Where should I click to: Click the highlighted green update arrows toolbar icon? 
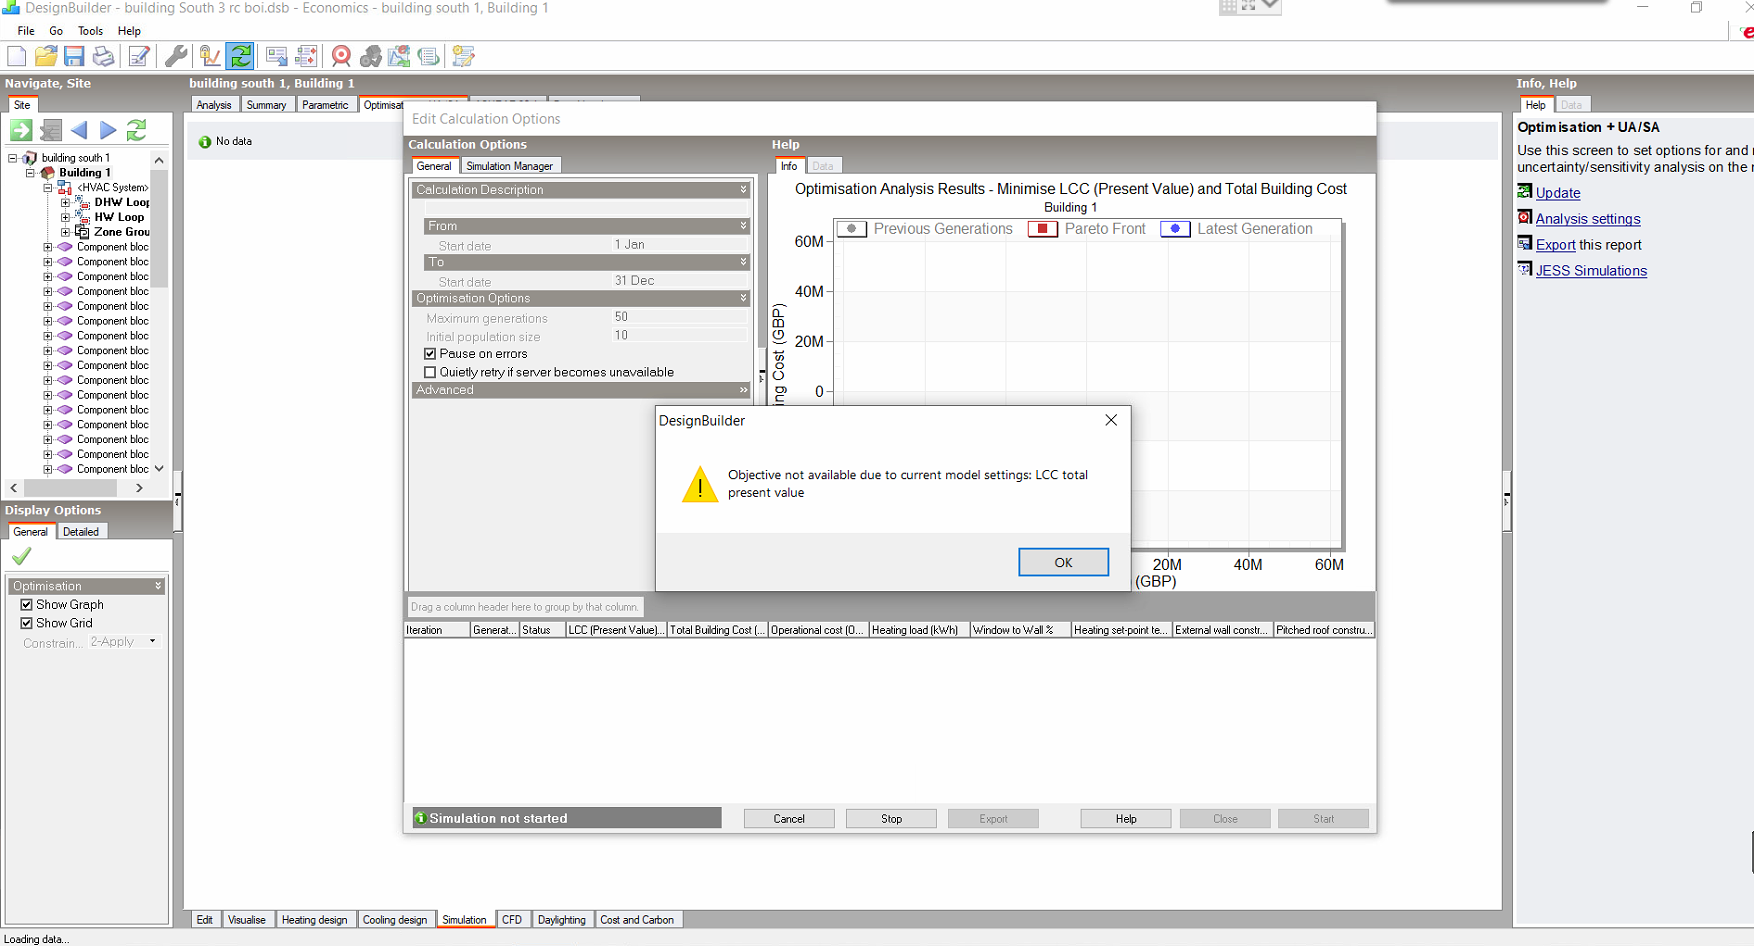coord(240,56)
